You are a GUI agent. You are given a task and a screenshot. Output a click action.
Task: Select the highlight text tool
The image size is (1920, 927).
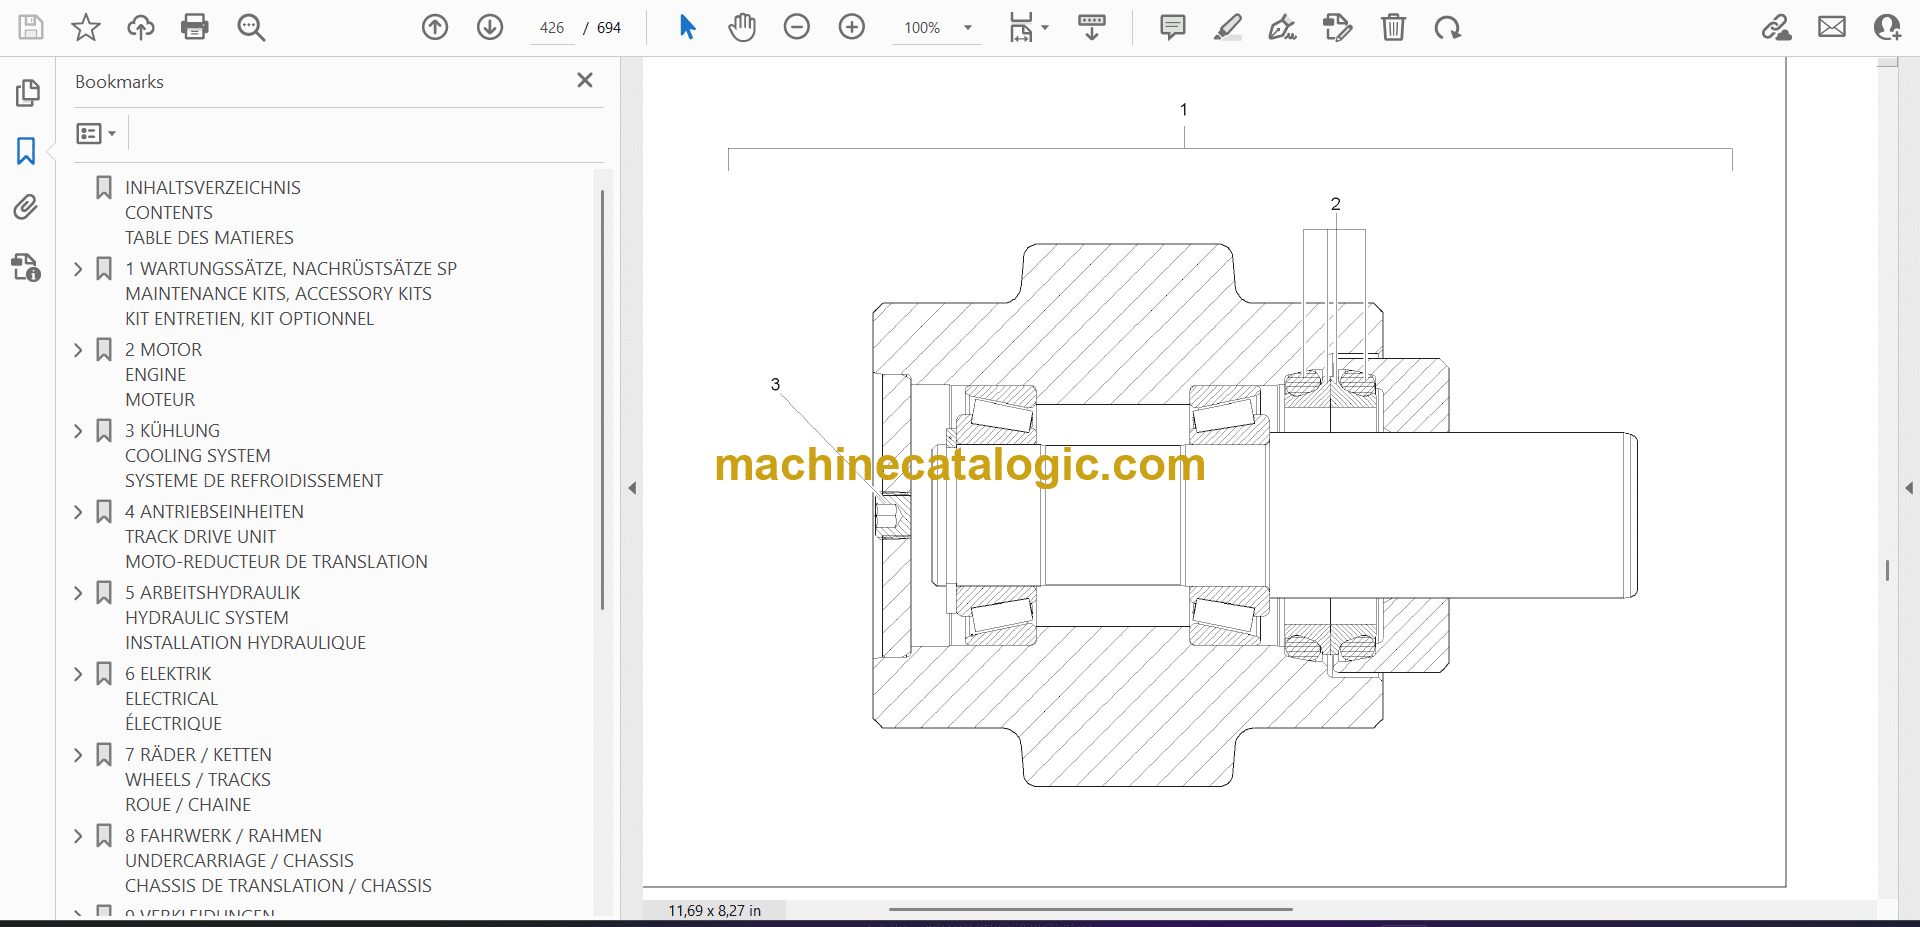[x=1227, y=27]
